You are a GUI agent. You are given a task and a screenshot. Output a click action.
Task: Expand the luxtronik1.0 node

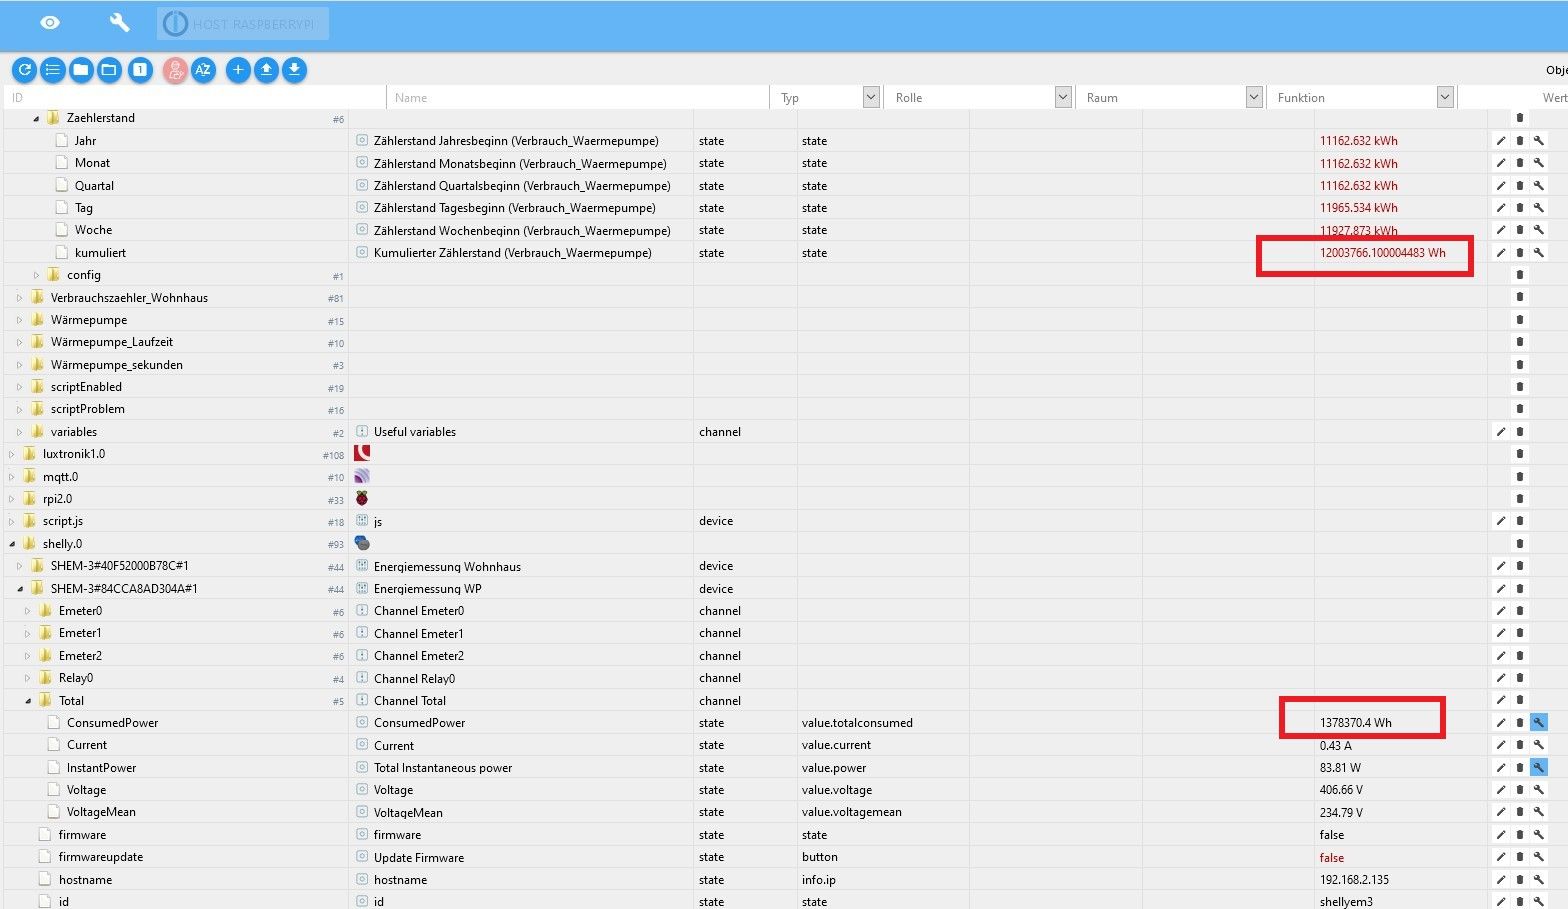11,454
